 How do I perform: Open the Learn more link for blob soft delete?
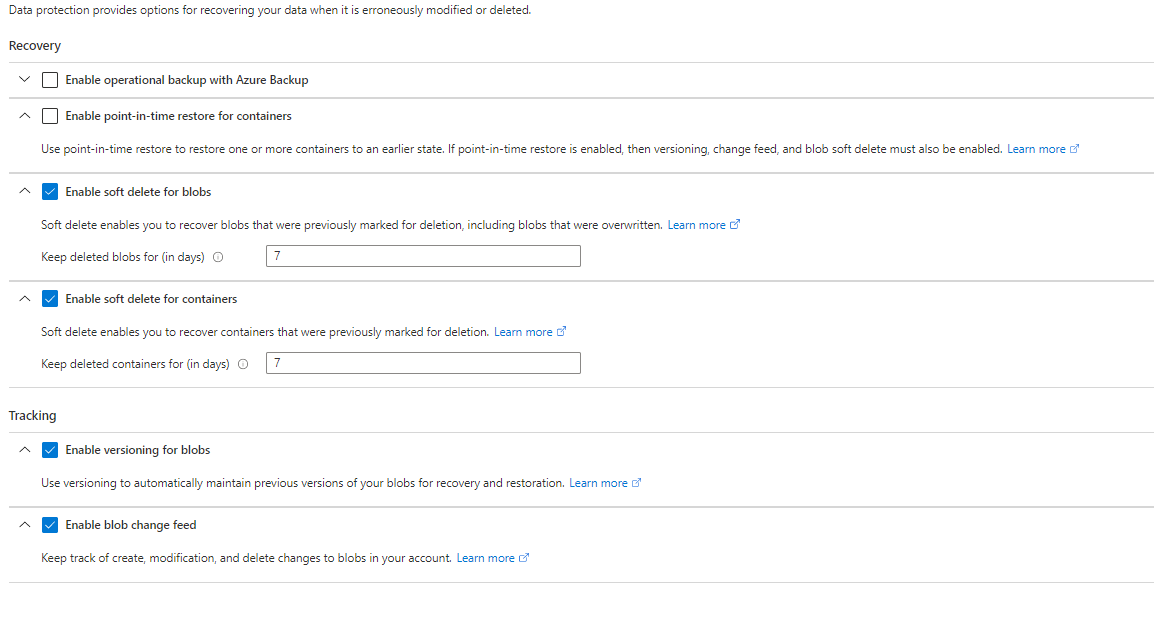click(x=697, y=224)
